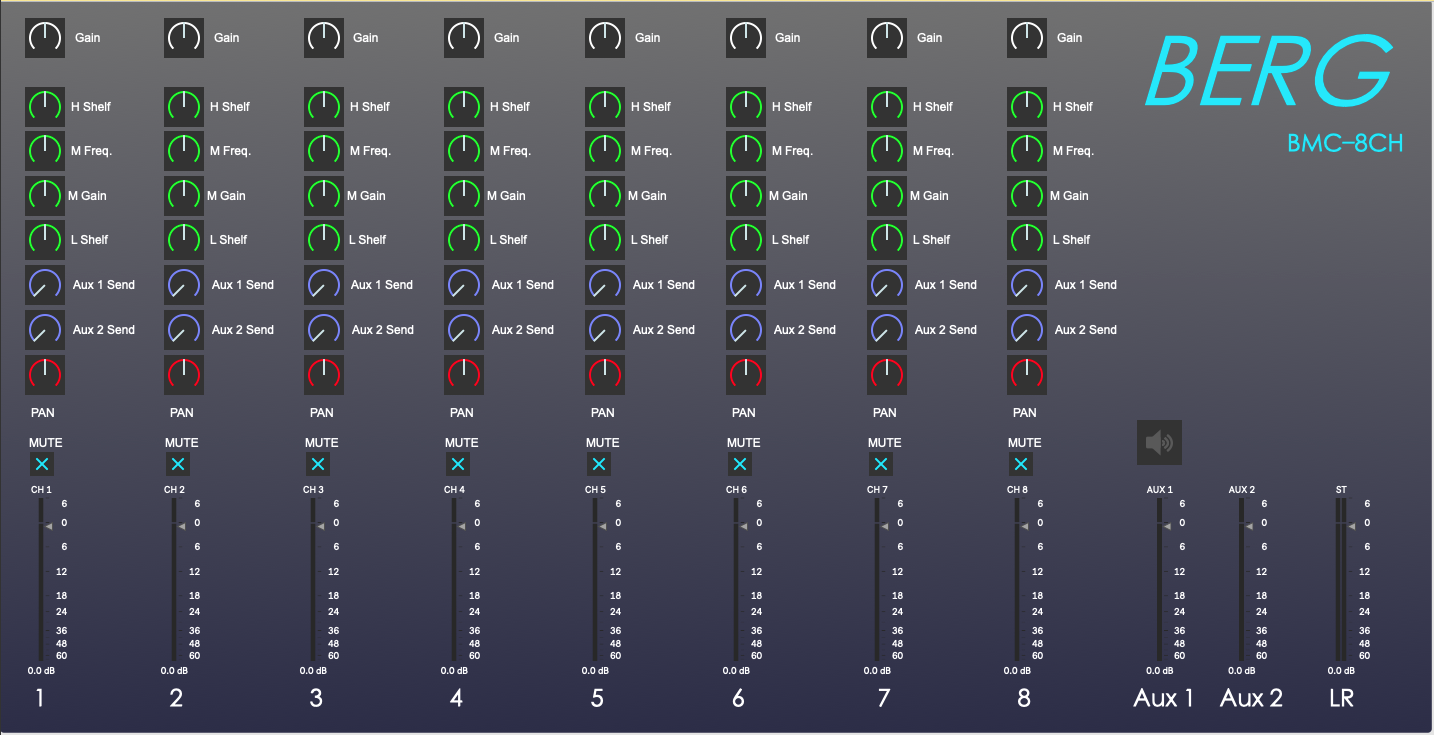The height and width of the screenshot is (735, 1434).
Task: Click the AUX 1 master fader handle
Action: [x=1166, y=525]
